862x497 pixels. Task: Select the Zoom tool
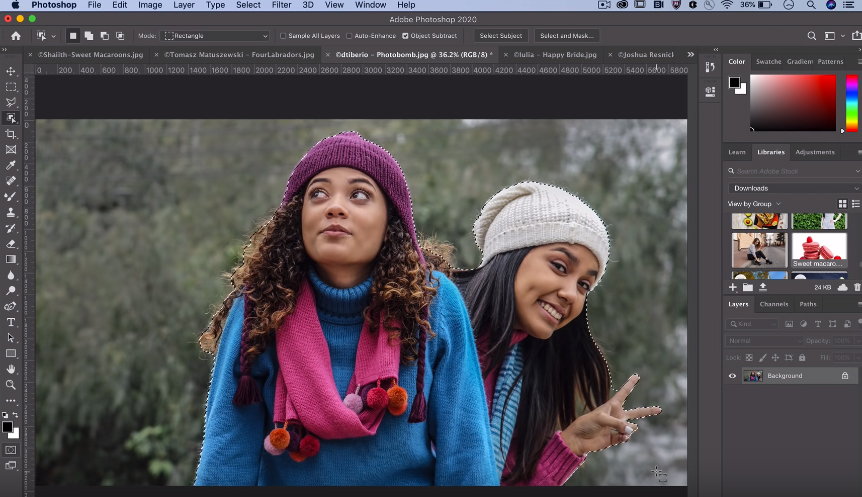(x=11, y=385)
